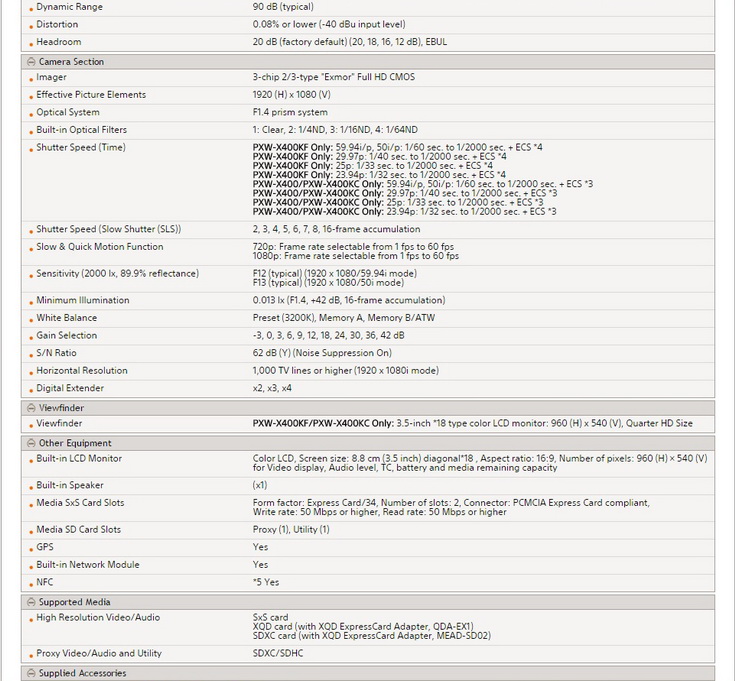Select the Proxy Video/Audio and Utility label
The height and width of the screenshot is (681, 735).
coord(99,653)
